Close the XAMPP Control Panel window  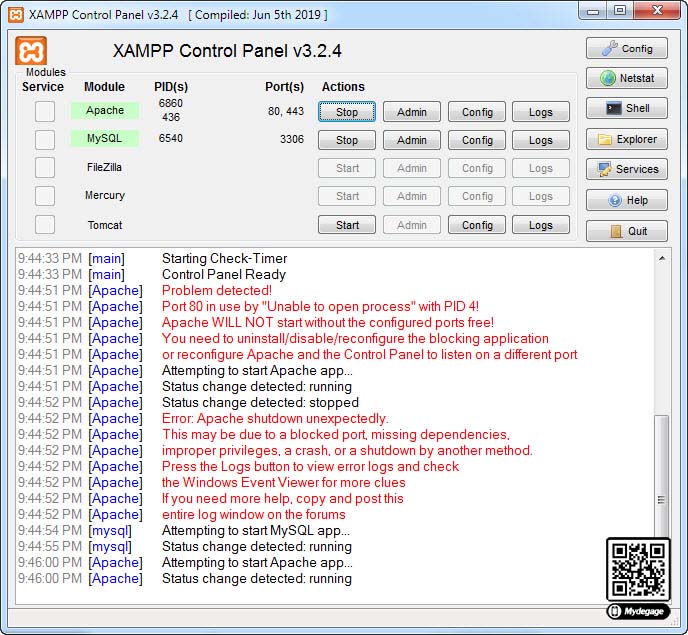657,11
